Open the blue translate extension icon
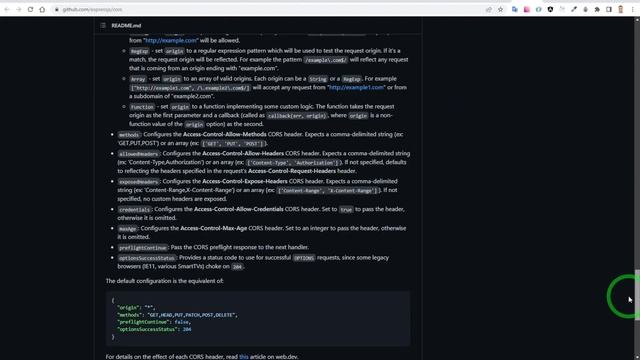 (x=515, y=9)
